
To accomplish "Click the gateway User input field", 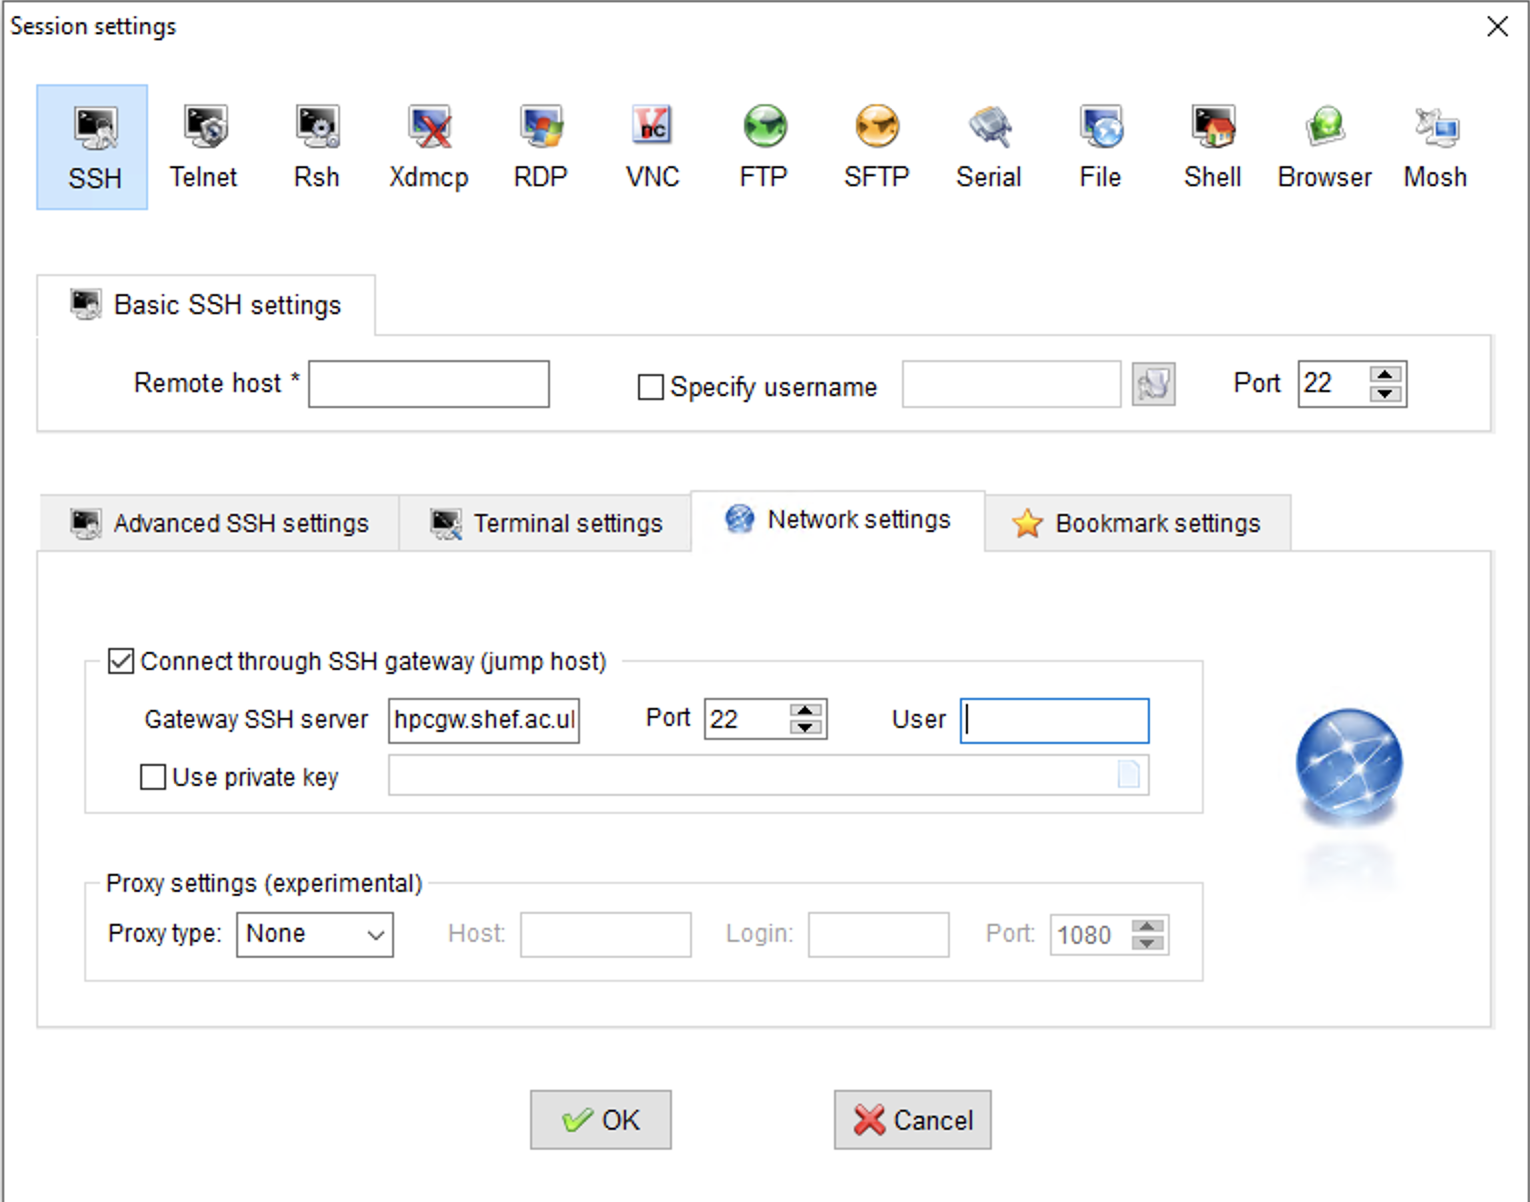I will coord(1055,721).
